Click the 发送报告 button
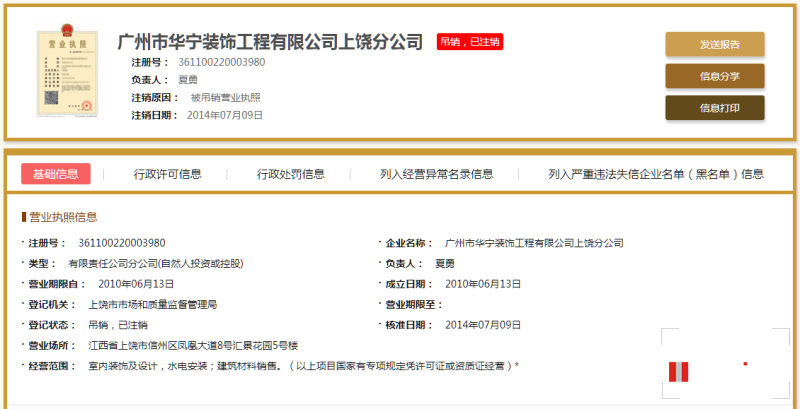The width and height of the screenshot is (800, 409). (715, 44)
